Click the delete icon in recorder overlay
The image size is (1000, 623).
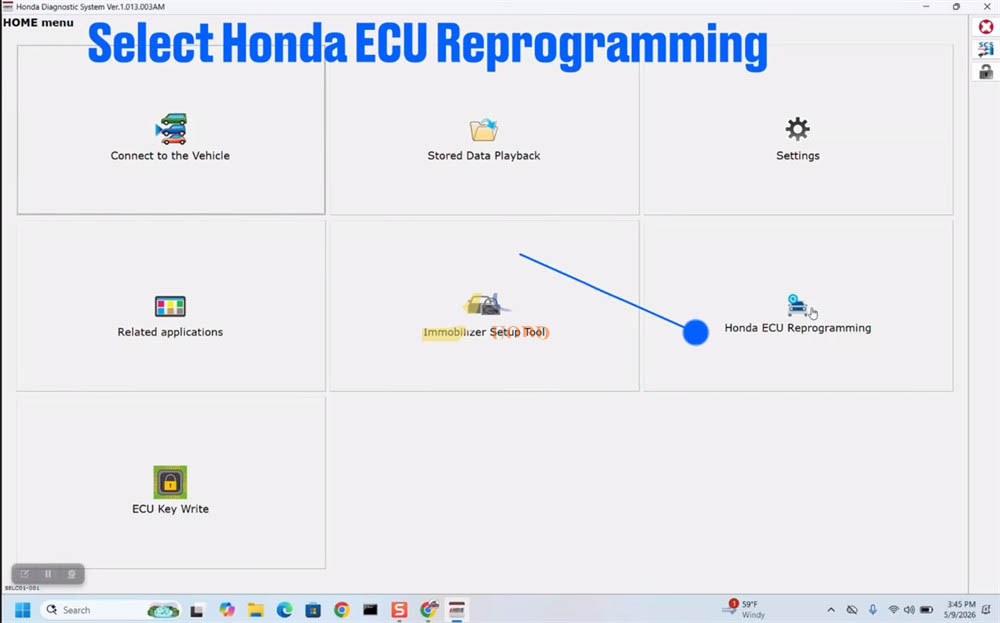[71, 574]
